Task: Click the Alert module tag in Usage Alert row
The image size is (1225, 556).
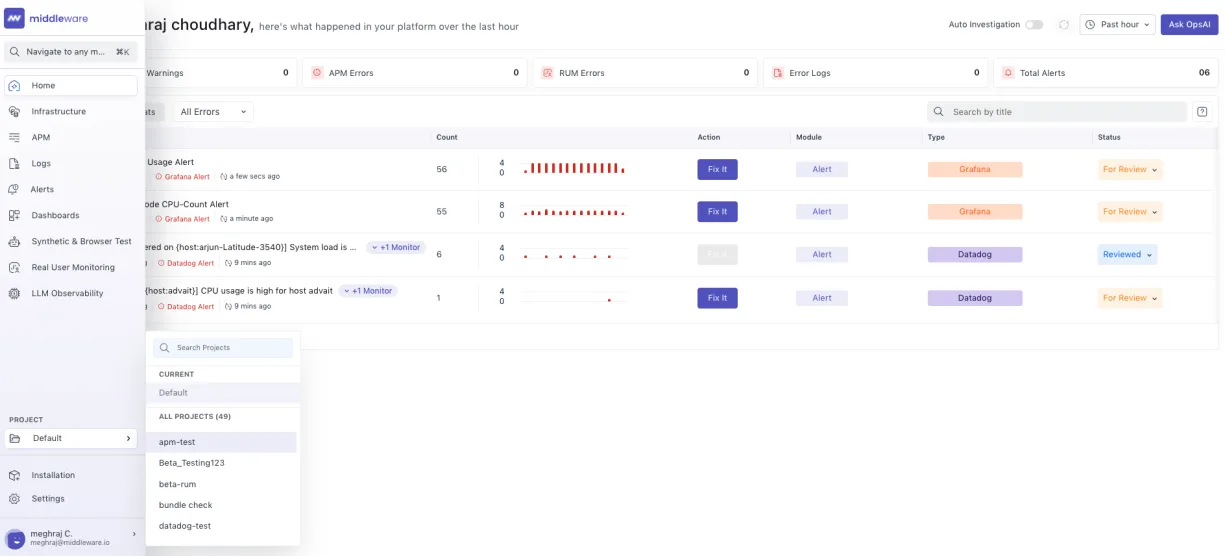Action: [x=822, y=170]
